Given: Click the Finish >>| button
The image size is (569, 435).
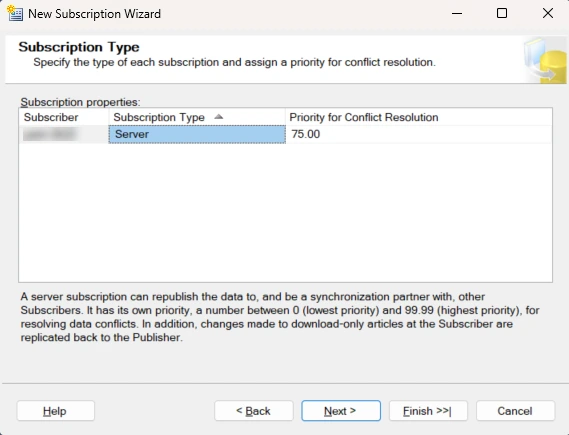Looking at the screenshot, I should 428,411.
